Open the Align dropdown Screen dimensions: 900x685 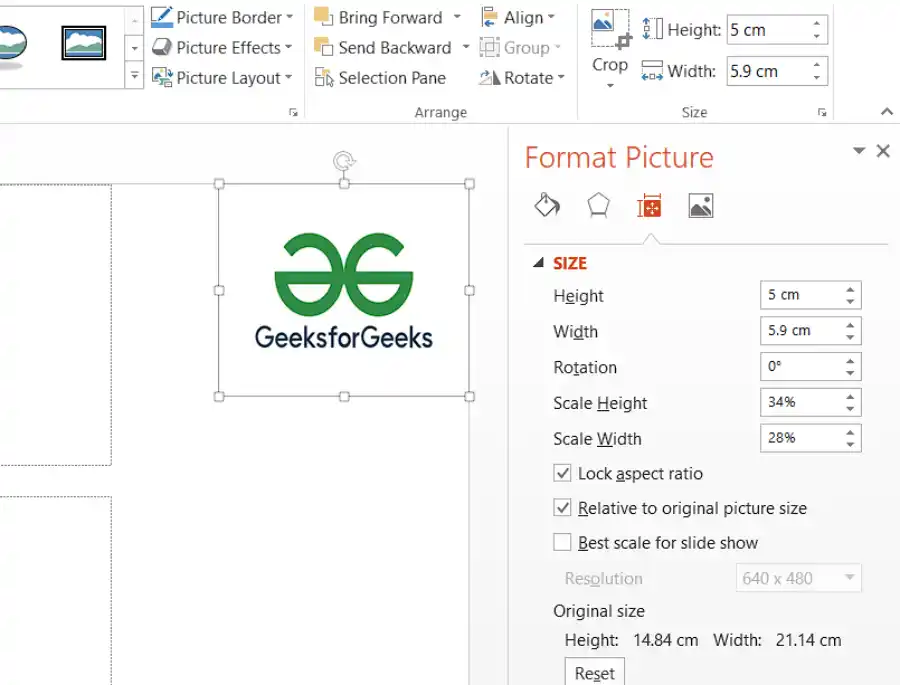coord(518,17)
